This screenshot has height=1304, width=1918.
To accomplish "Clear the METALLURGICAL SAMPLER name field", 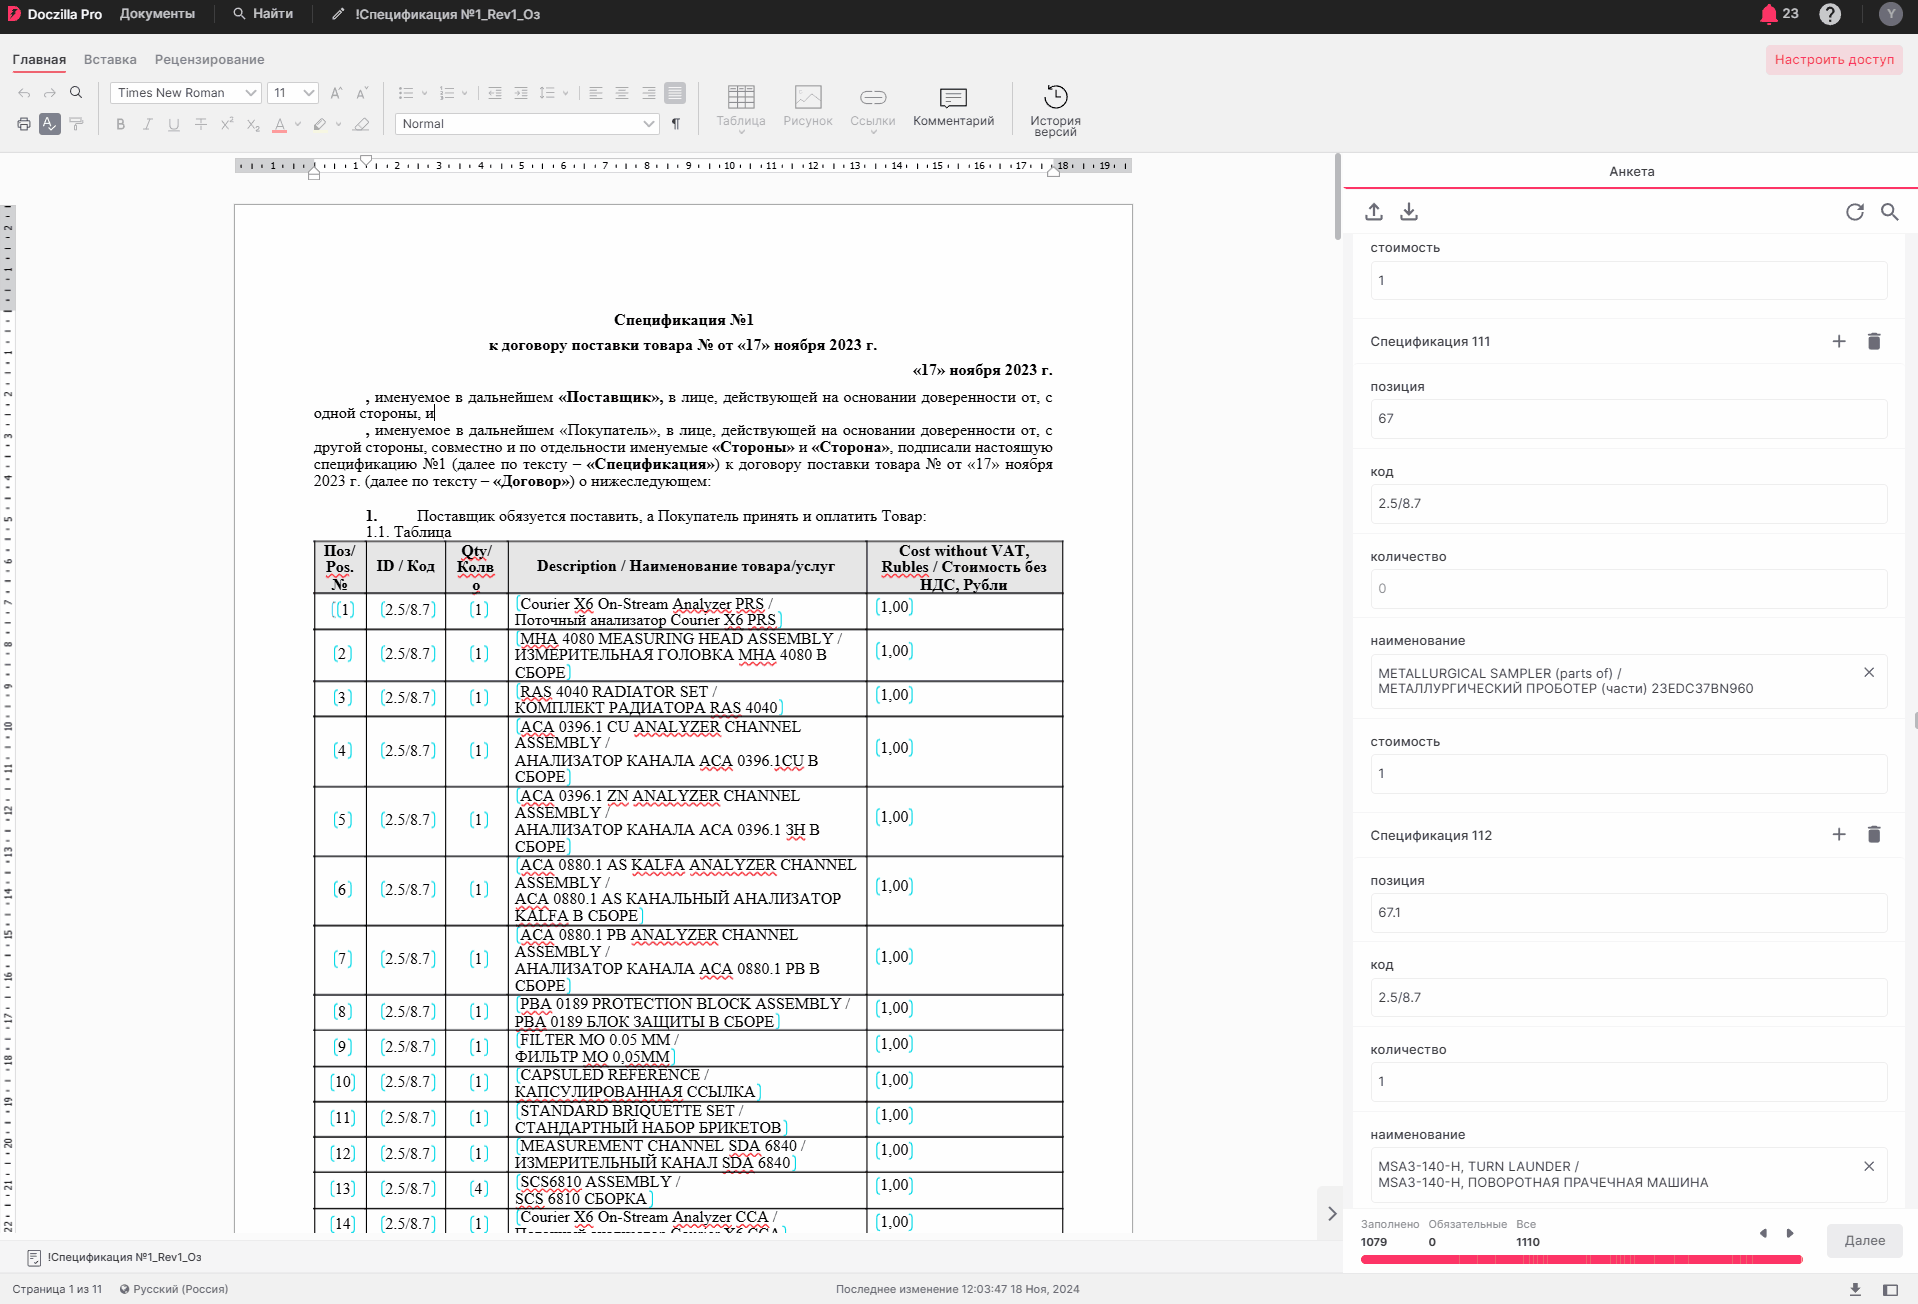I will coord(1869,673).
